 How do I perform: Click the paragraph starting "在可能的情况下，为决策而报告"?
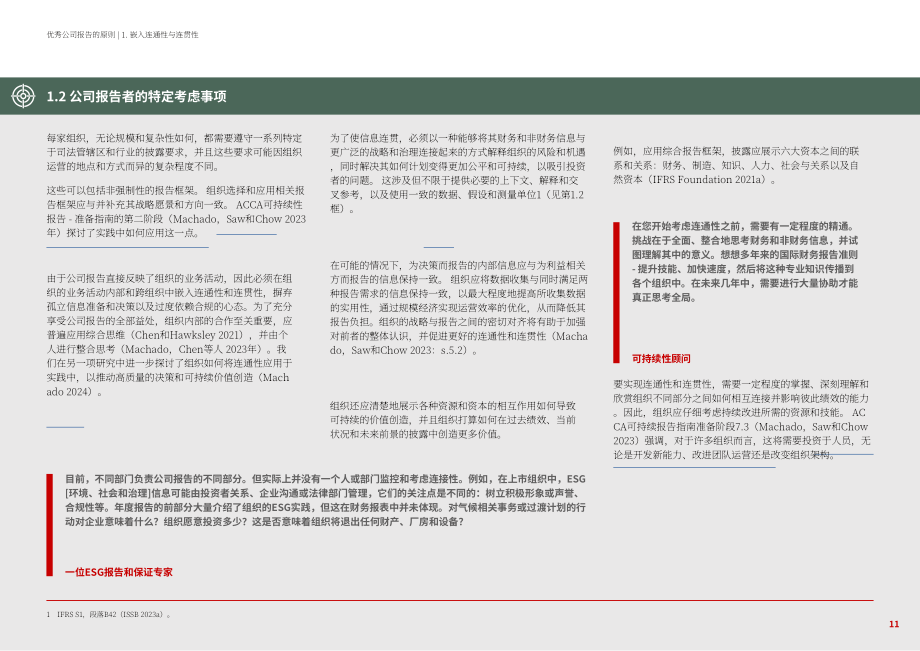click(x=459, y=308)
